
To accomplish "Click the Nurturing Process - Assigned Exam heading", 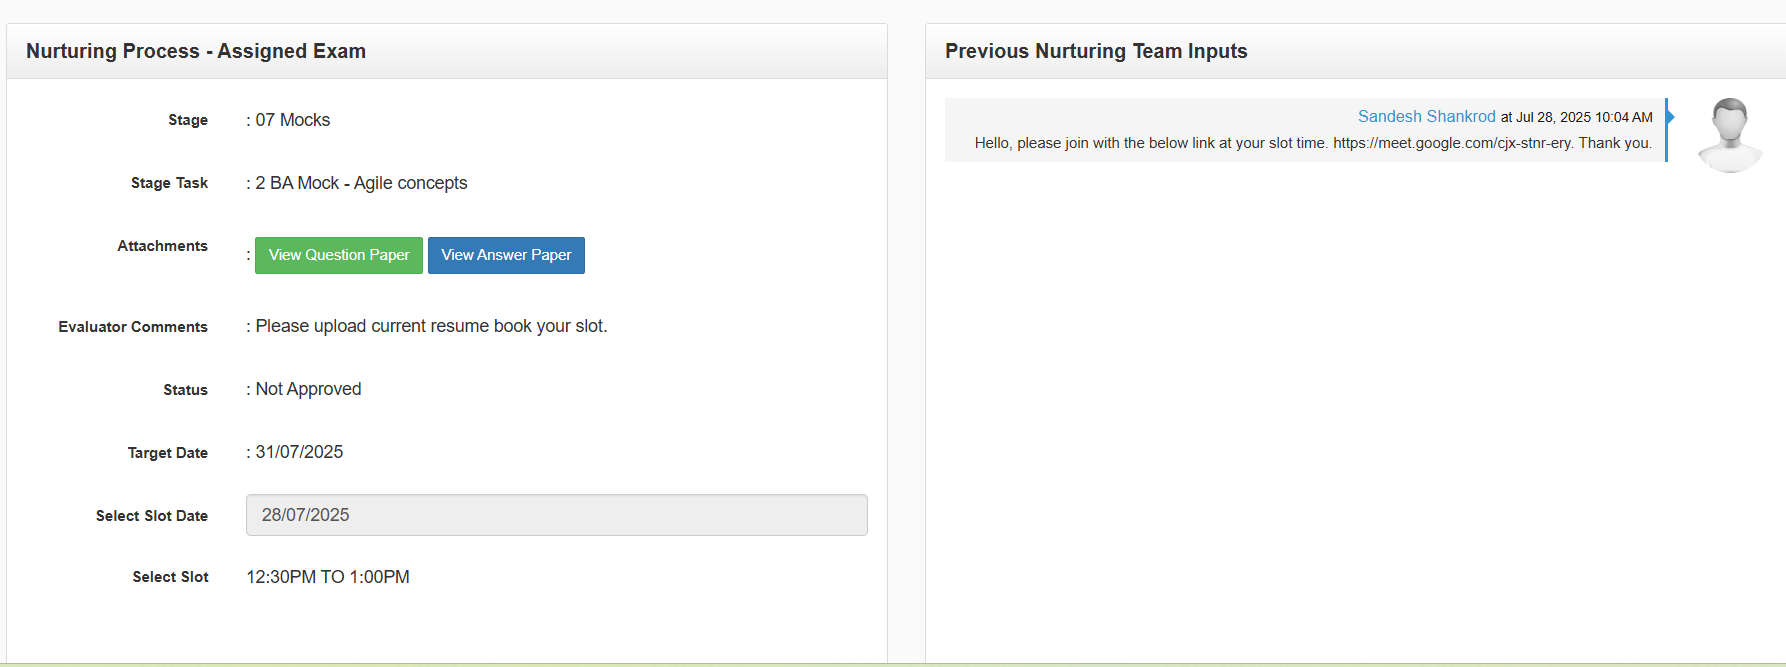I will click(196, 51).
